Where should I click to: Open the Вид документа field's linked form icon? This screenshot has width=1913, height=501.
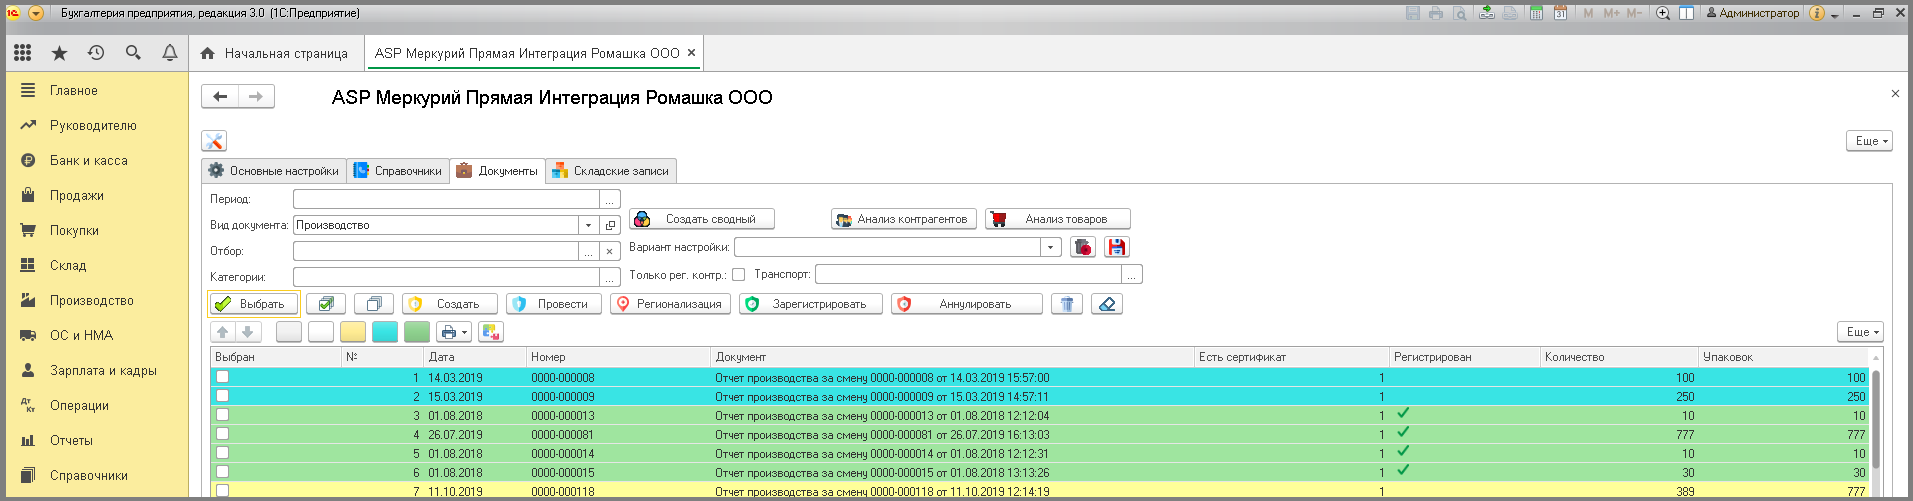coord(610,225)
